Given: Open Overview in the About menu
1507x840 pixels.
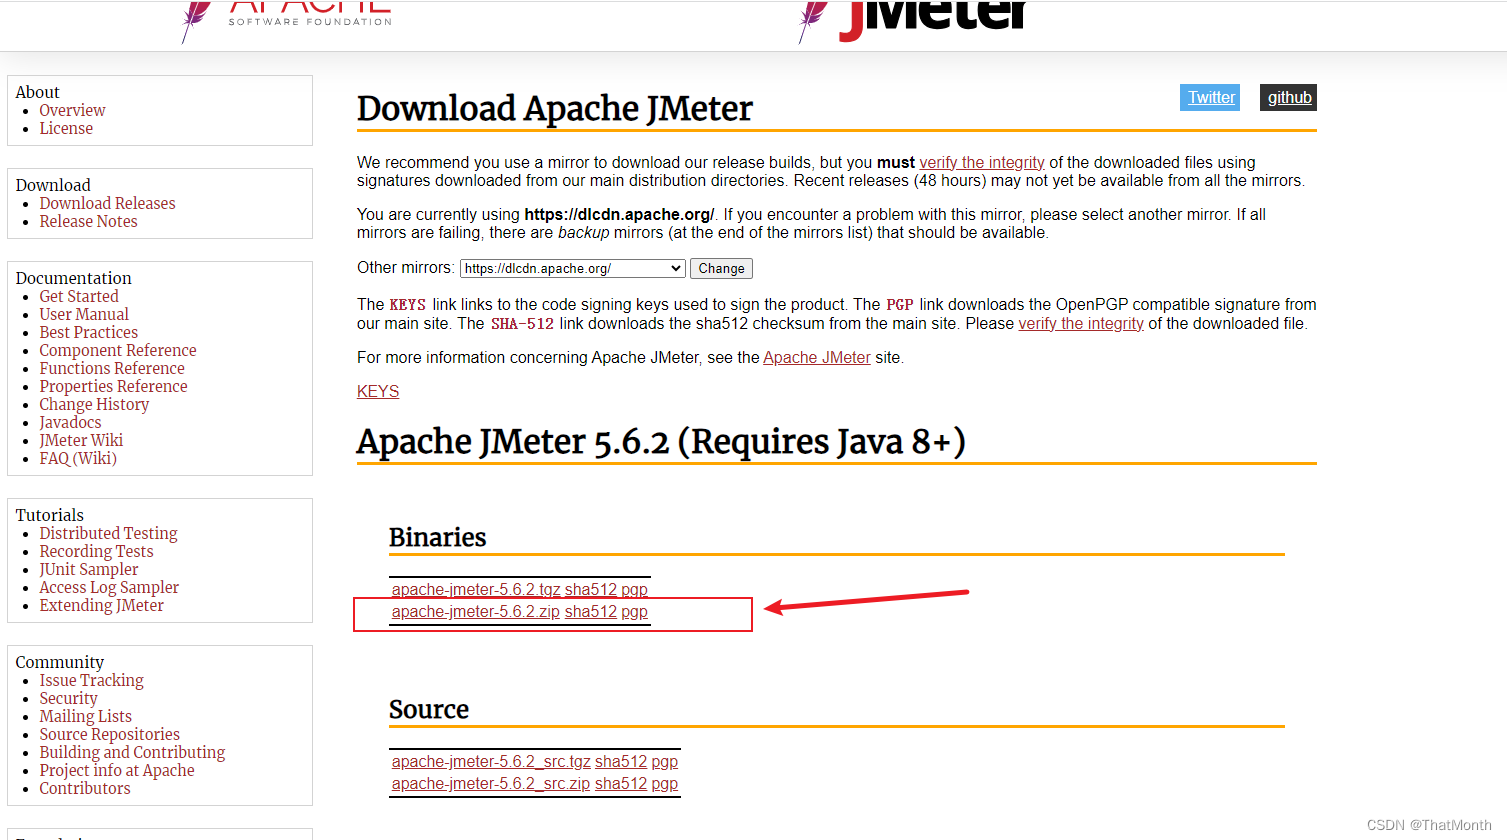Looking at the screenshot, I should (x=72, y=110).
